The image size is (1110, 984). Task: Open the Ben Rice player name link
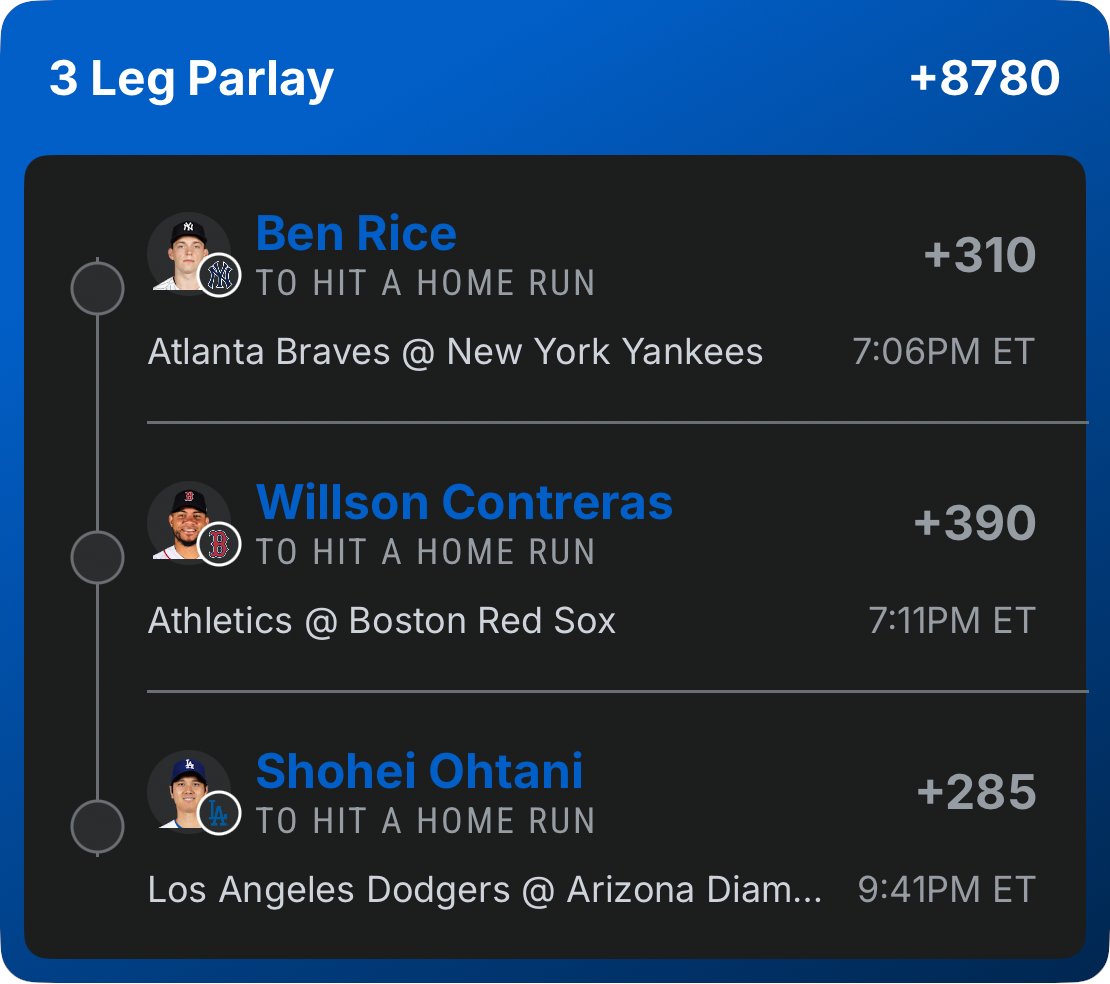(356, 233)
